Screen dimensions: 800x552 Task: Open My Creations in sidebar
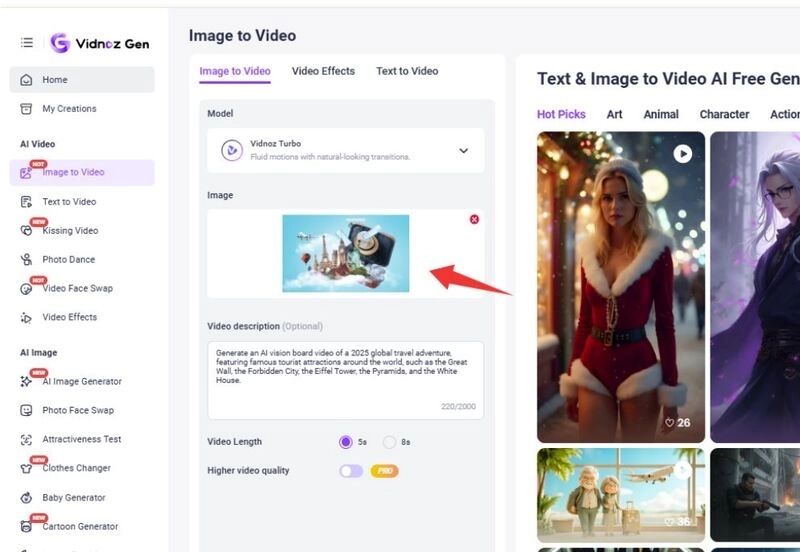[x=82, y=109]
